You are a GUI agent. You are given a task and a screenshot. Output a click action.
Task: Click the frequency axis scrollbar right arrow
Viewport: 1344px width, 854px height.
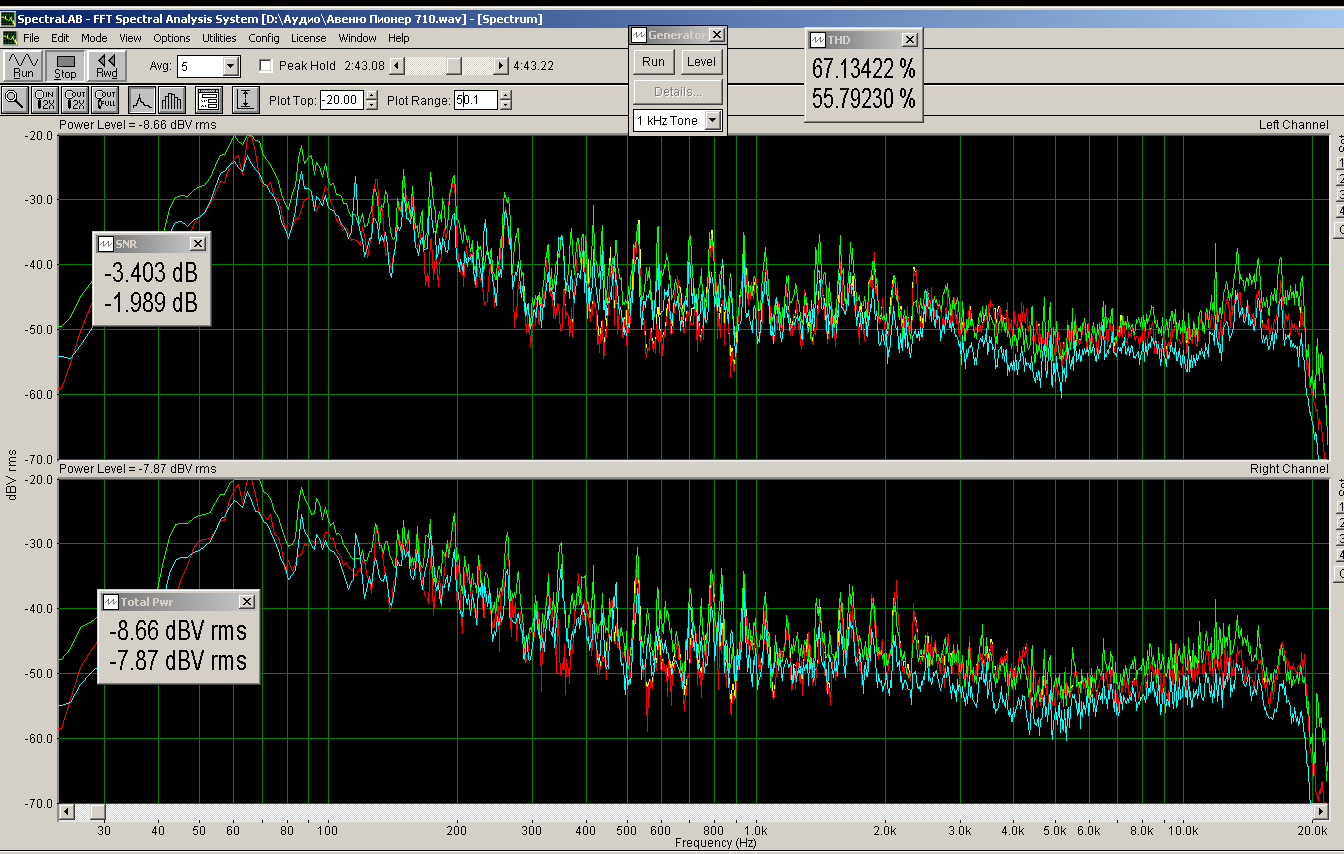(x=1320, y=812)
